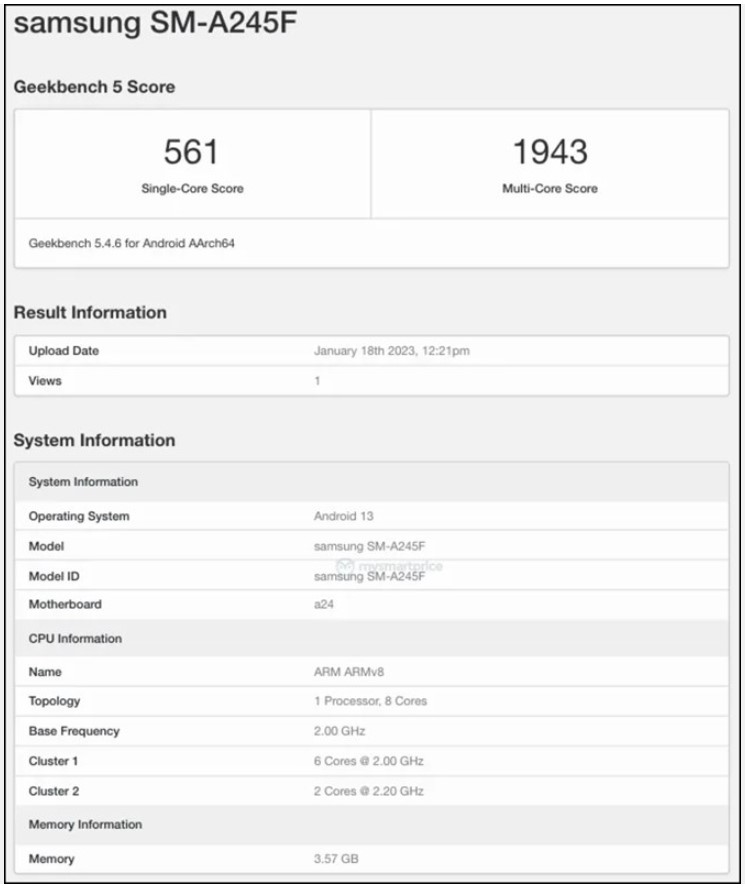Image resolution: width=745 pixels, height=888 pixels.
Task: Select the 'Result Information' heading
Action: coord(90,312)
